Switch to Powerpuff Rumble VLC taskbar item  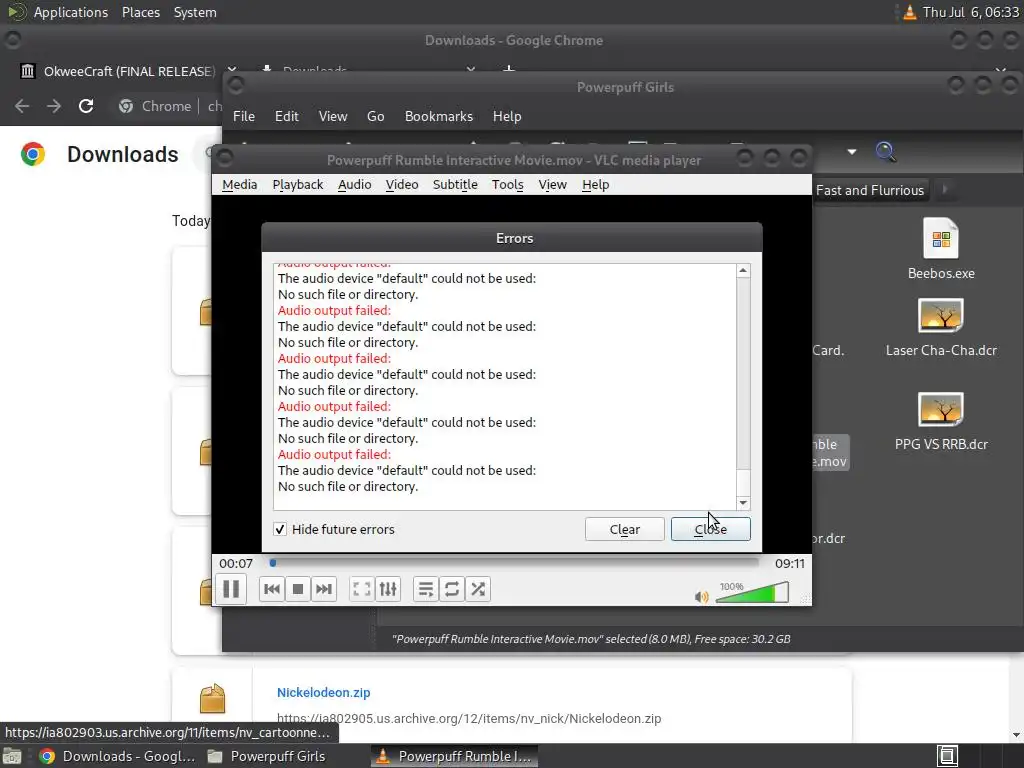coord(455,756)
